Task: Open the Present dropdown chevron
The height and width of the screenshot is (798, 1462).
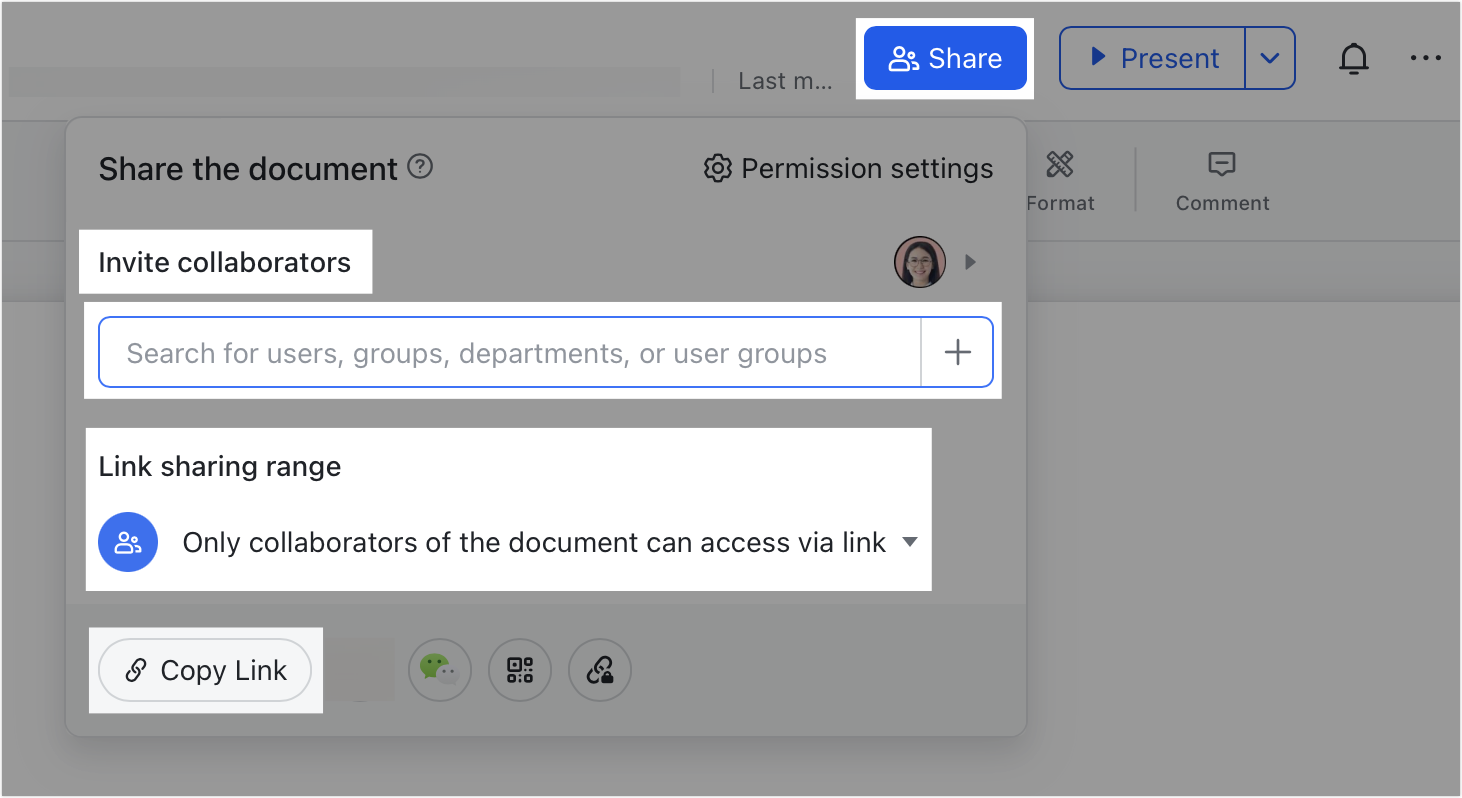Action: click(1269, 59)
